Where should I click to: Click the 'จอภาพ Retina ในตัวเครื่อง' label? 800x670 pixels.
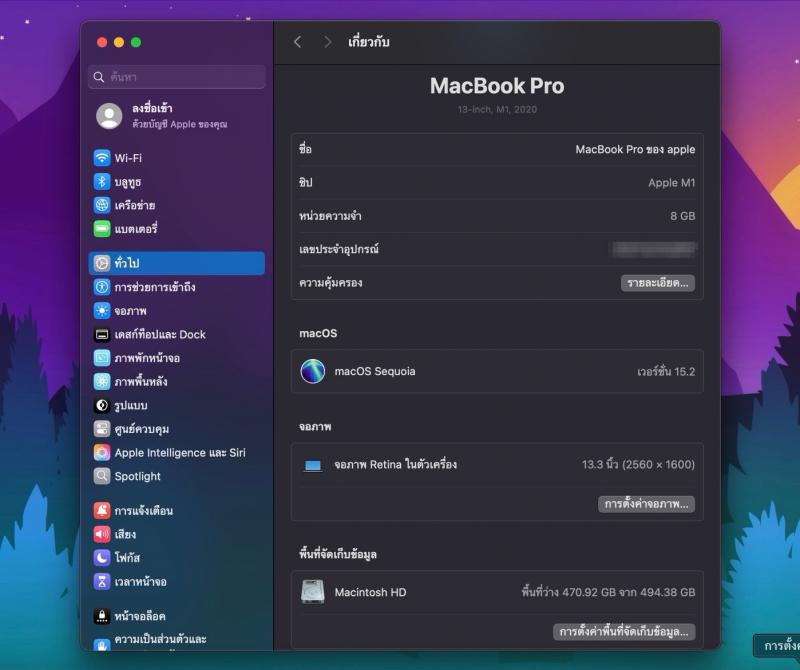(395, 464)
